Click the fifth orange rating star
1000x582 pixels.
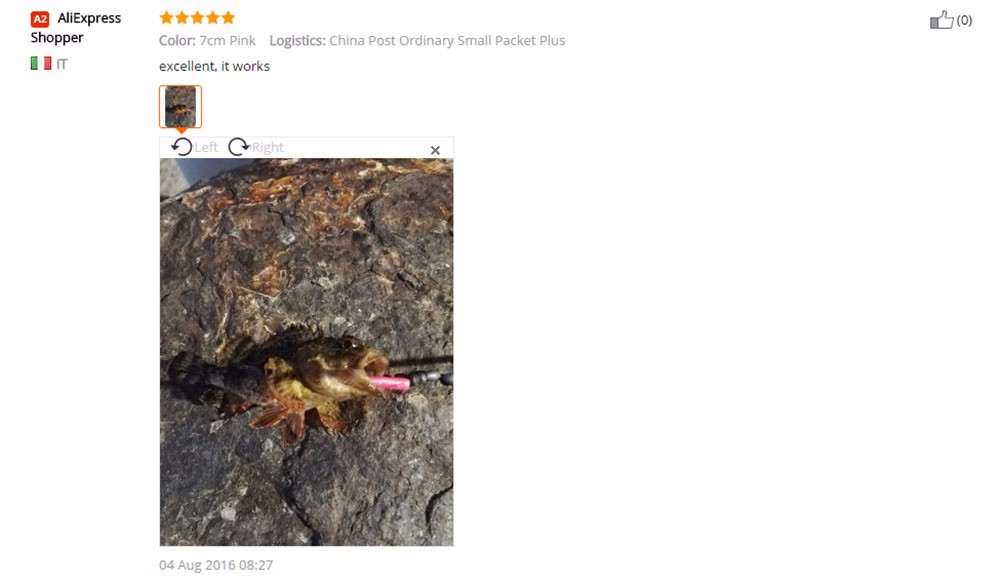pos(228,17)
